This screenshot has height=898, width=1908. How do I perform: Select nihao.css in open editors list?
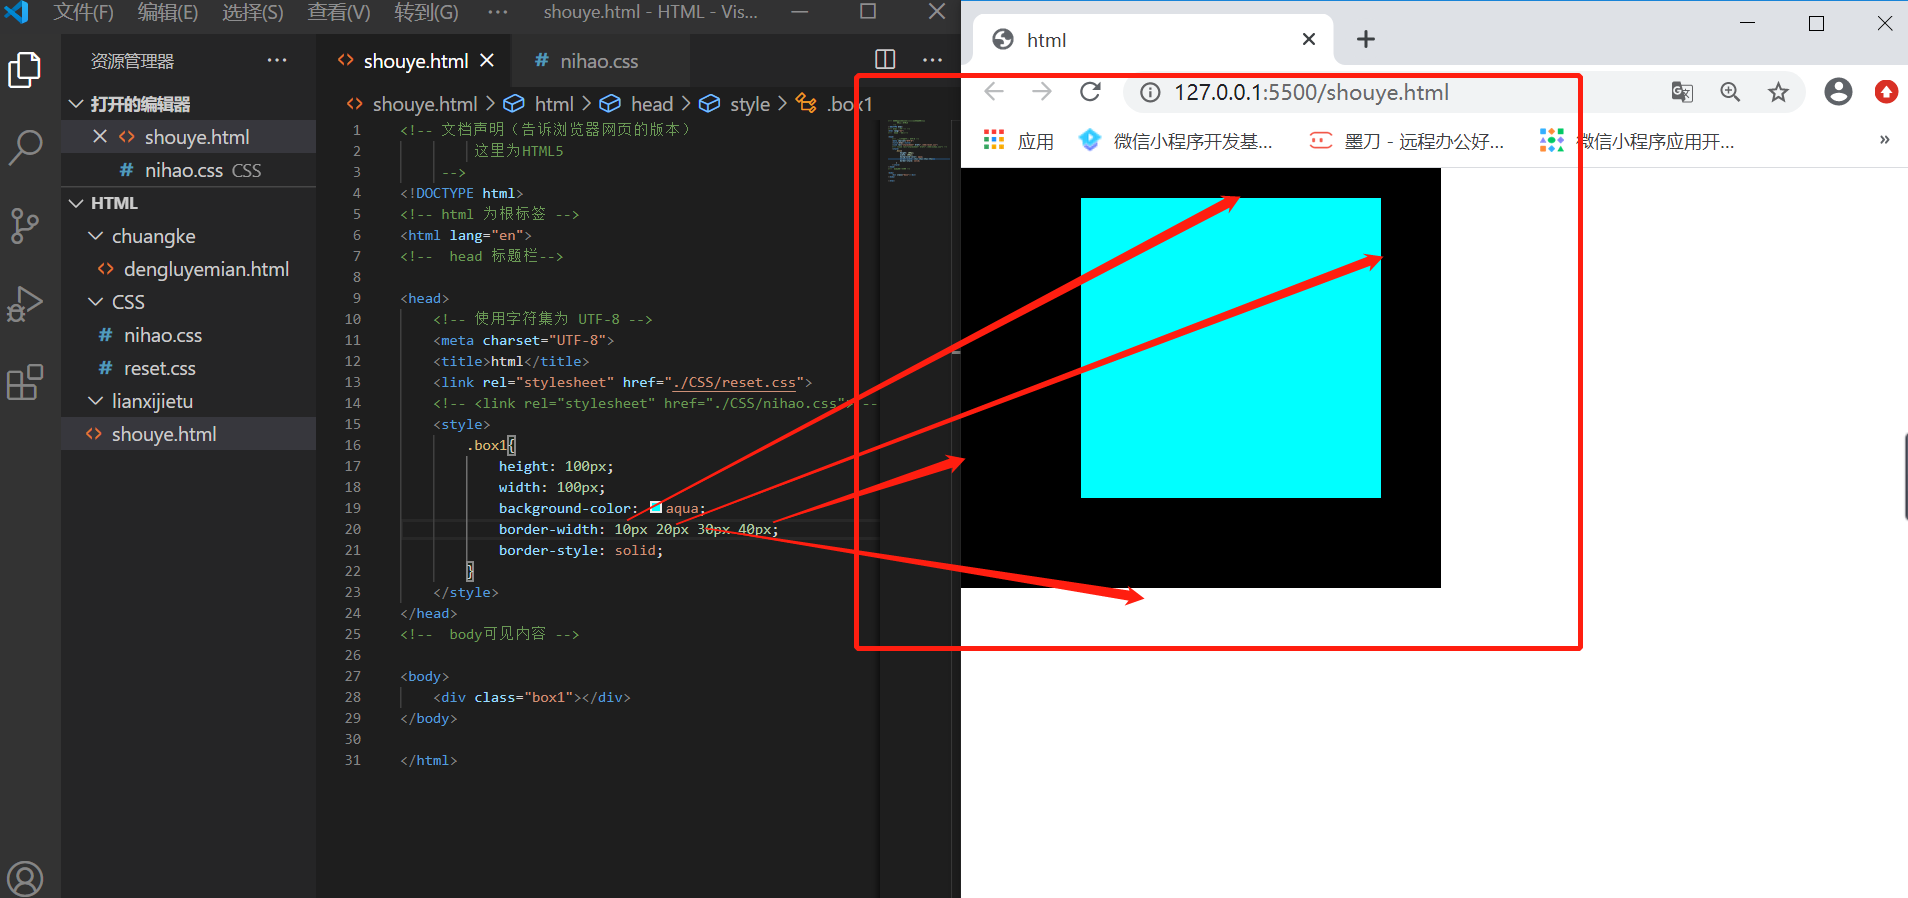(x=190, y=170)
